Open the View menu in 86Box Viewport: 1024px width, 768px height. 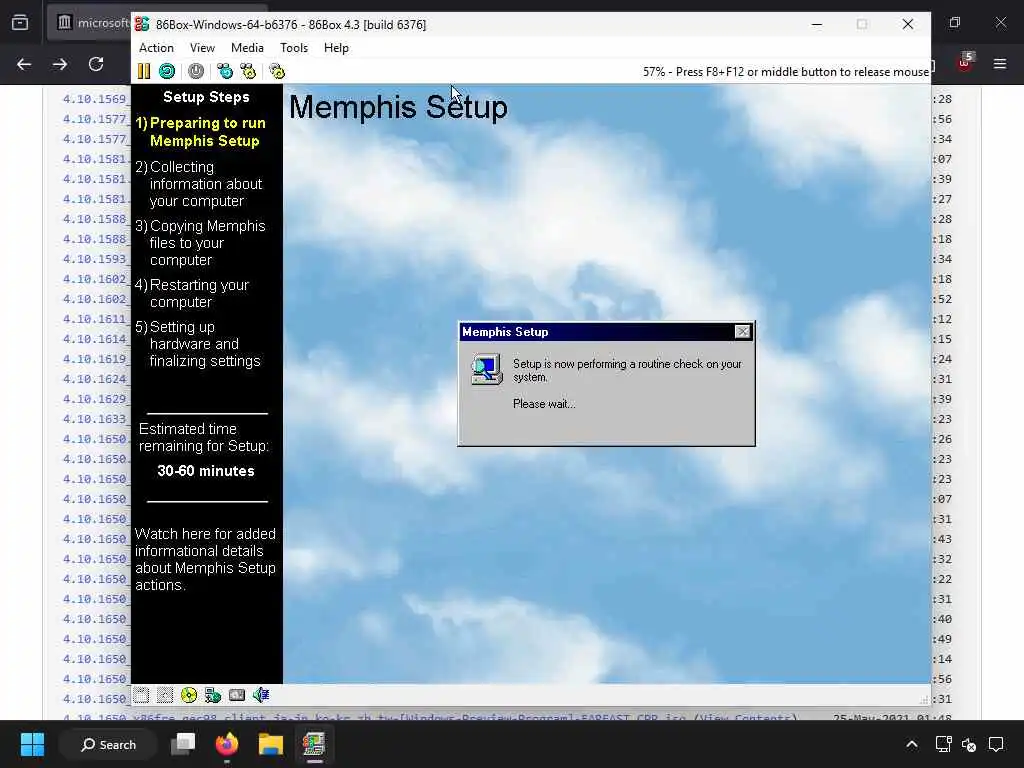(x=202, y=48)
